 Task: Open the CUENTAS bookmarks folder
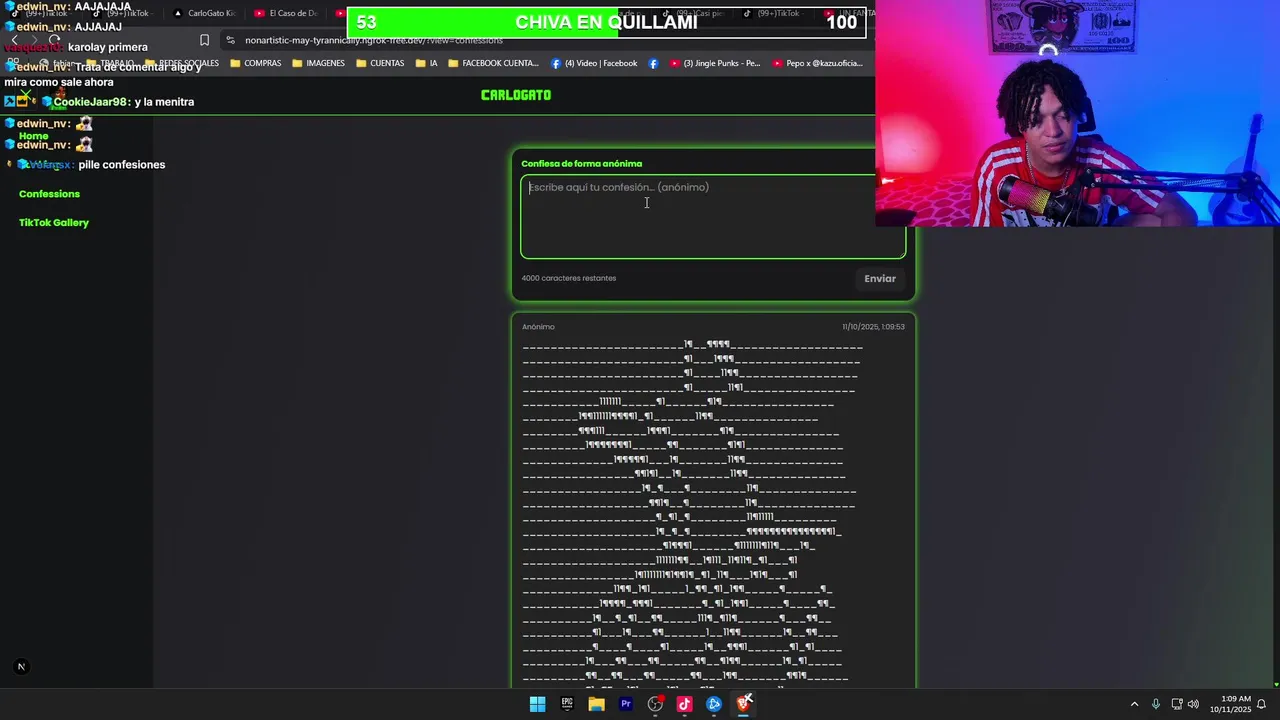pos(380,63)
